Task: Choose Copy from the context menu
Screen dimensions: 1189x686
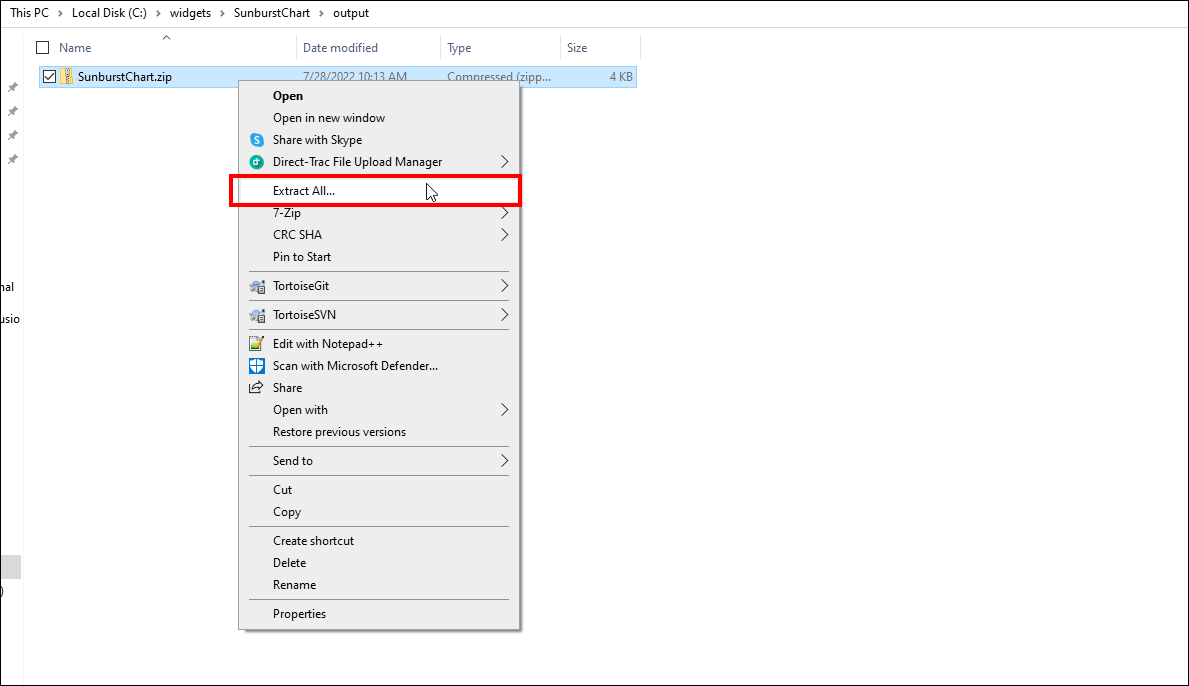Action: 379,512
